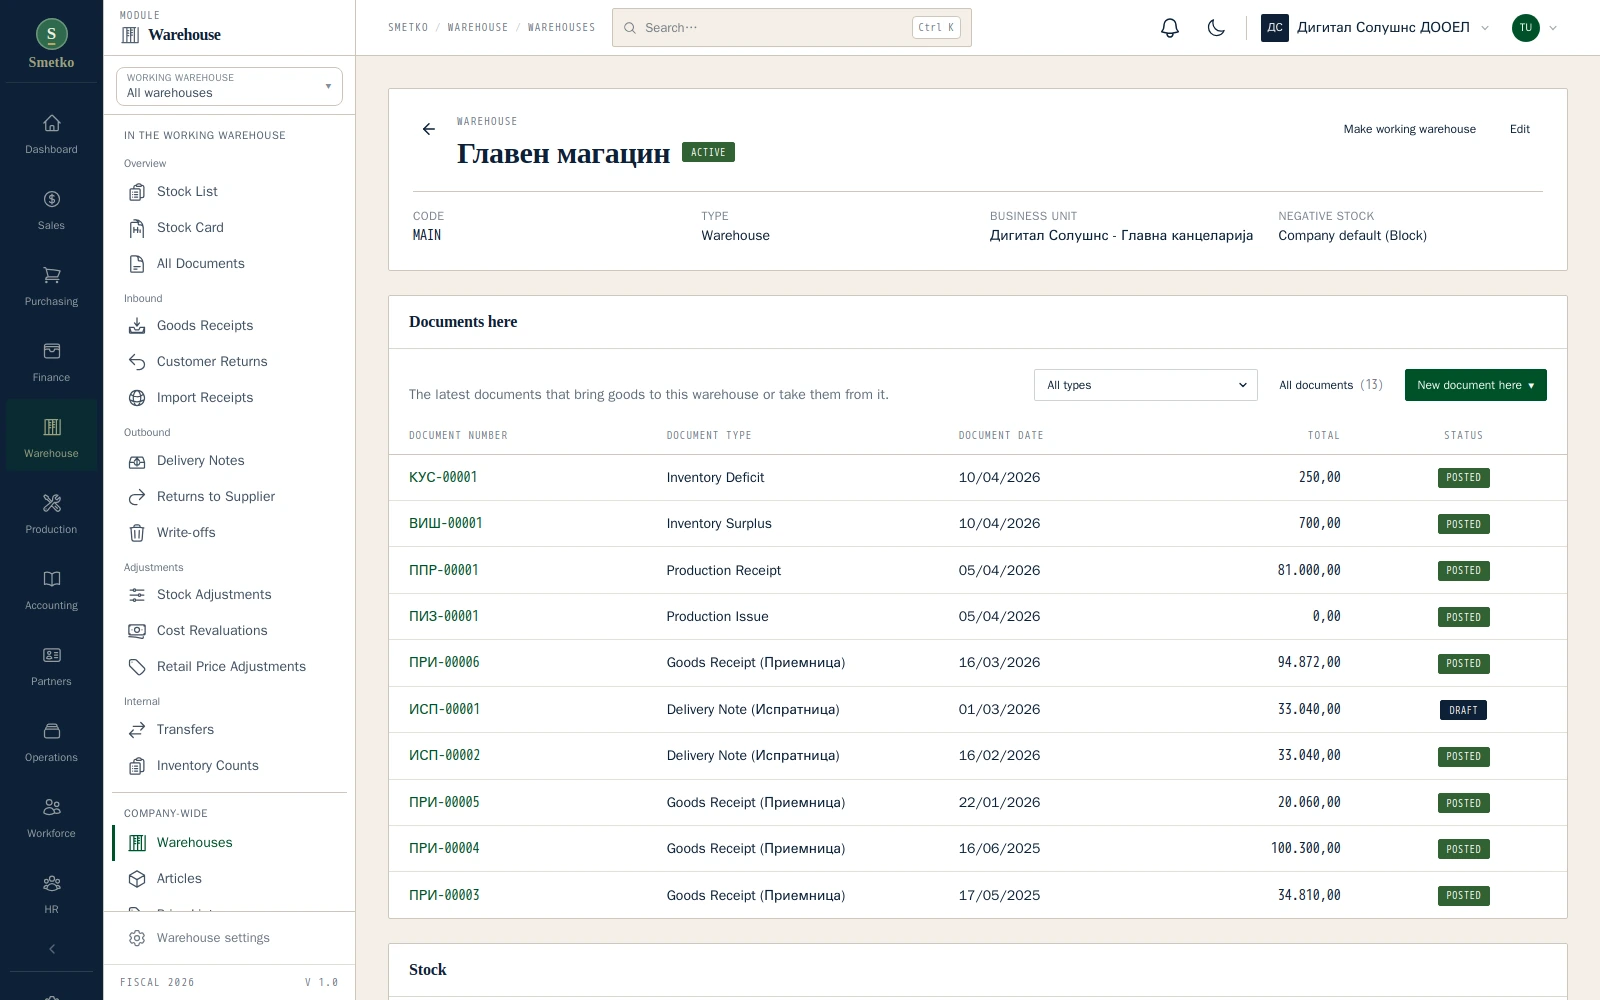Screen dimensions: 1600x1000
Task: Click the Smetko logo
Action: point(51,44)
